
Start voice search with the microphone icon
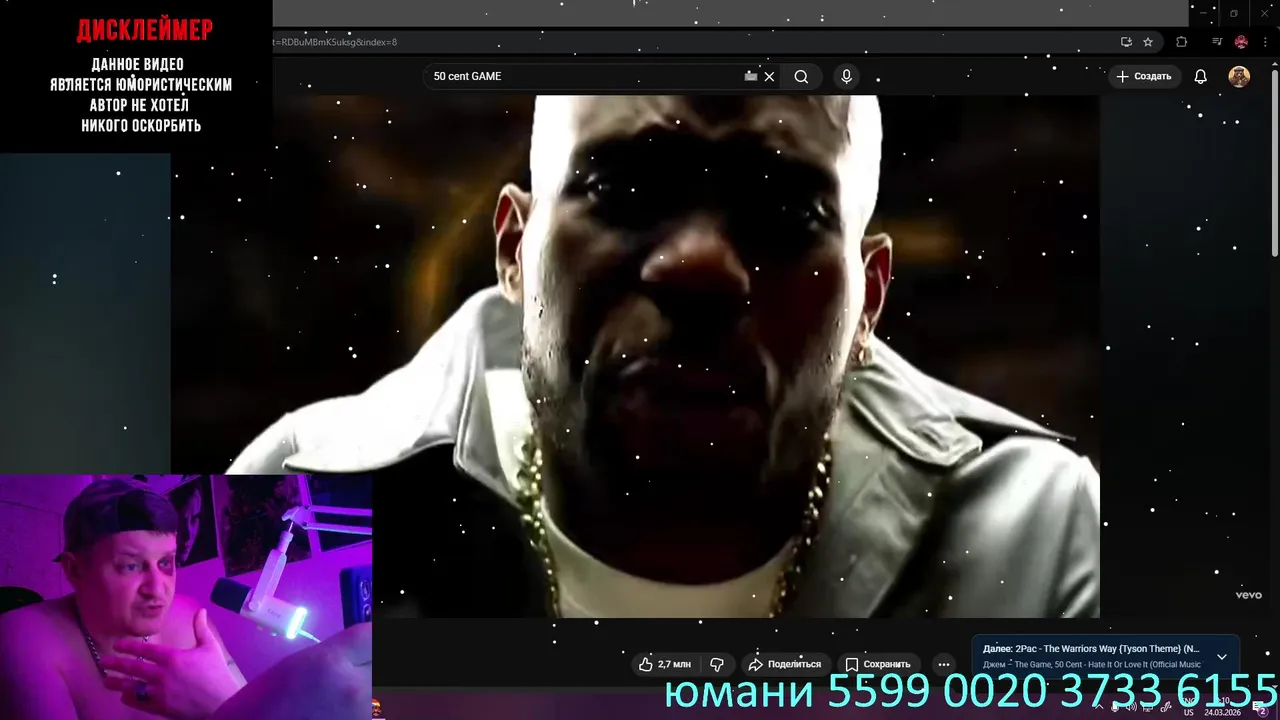[846, 76]
